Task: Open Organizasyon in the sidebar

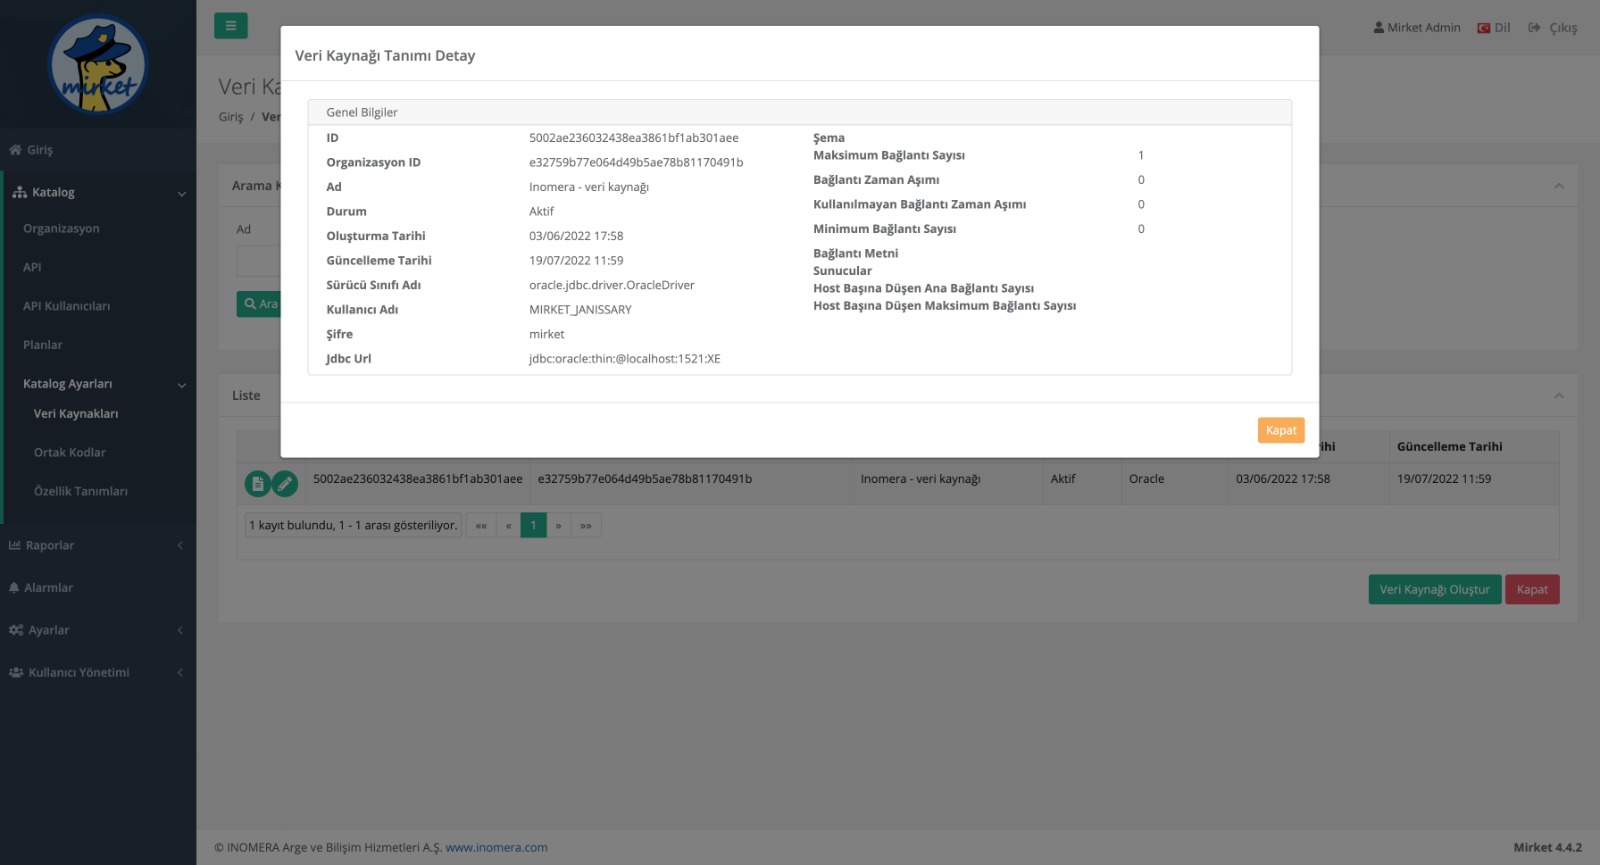Action: coord(61,229)
